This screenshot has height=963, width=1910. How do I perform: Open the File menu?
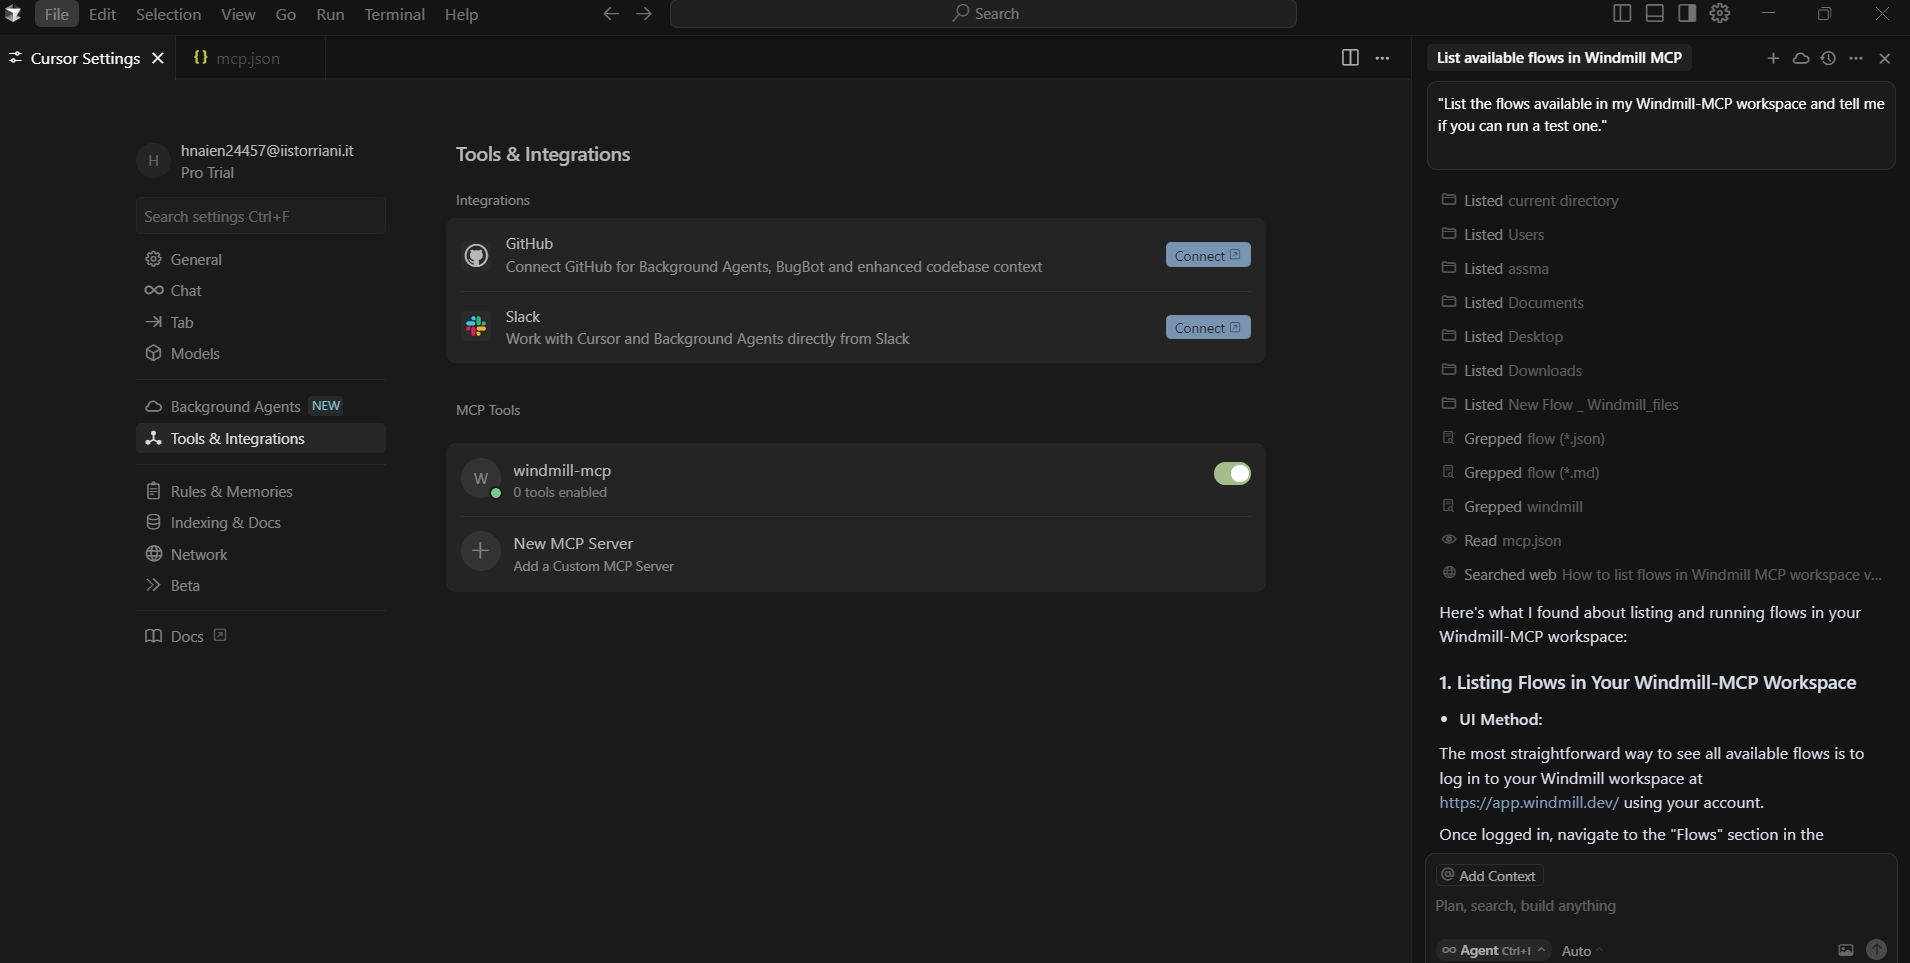[x=57, y=14]
